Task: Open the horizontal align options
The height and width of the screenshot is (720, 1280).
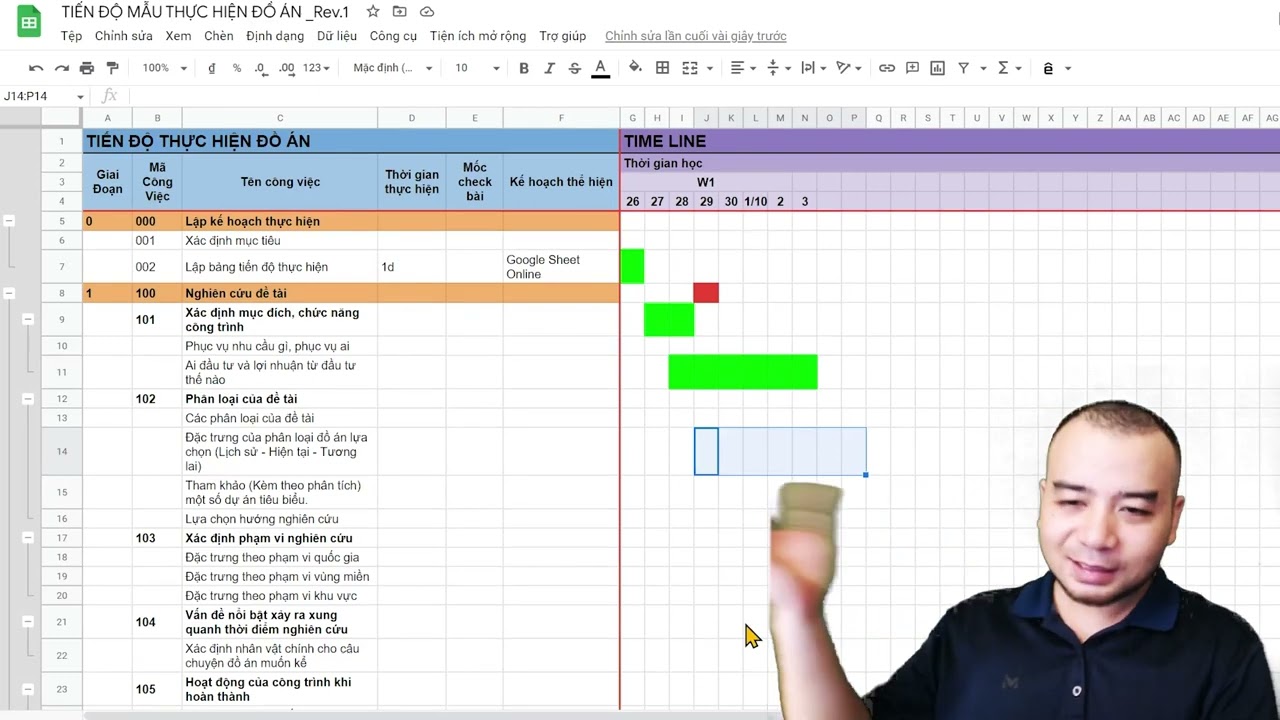Action: click(743, 68)
